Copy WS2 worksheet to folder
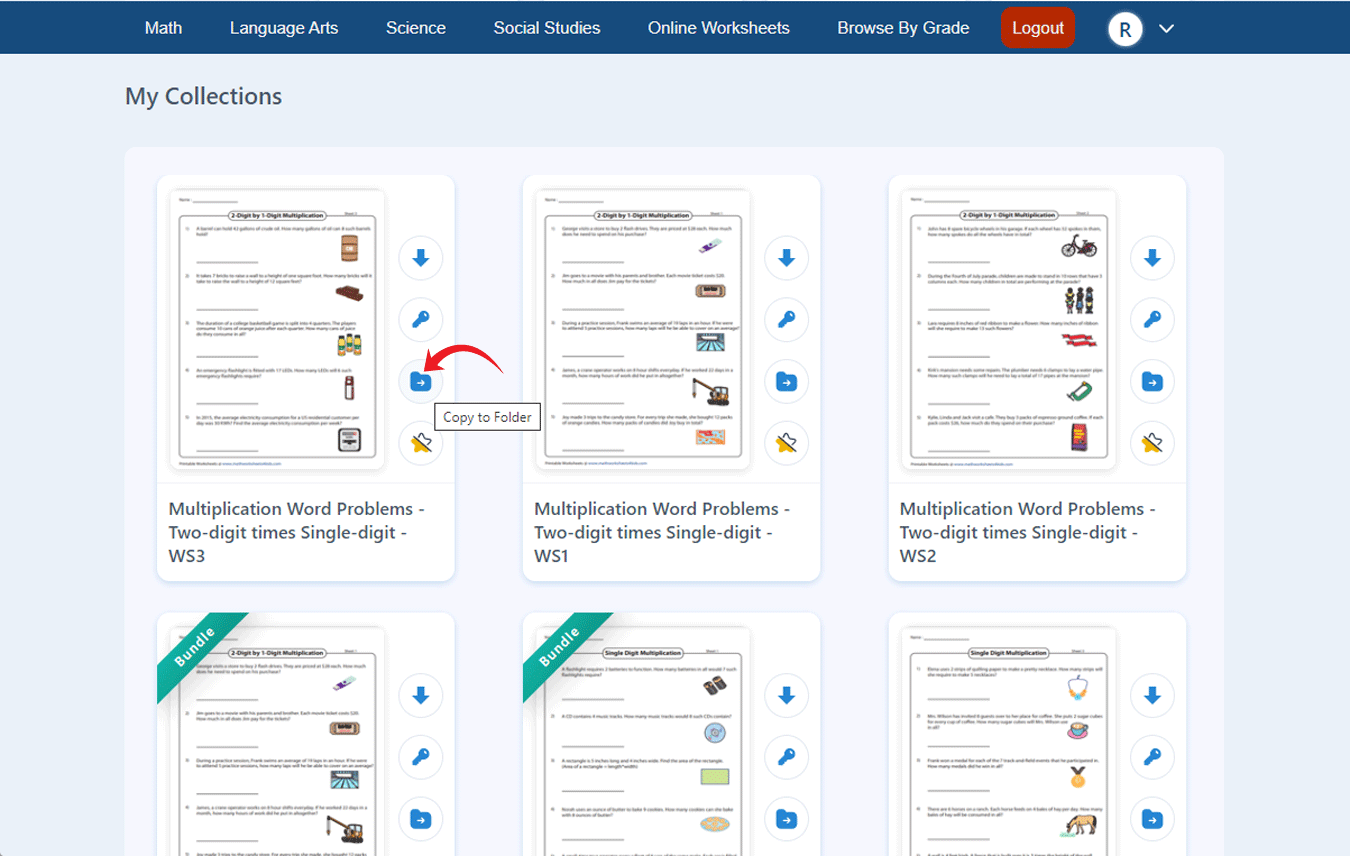The height and width of the screenshot is (856, 1350). 1153,381
